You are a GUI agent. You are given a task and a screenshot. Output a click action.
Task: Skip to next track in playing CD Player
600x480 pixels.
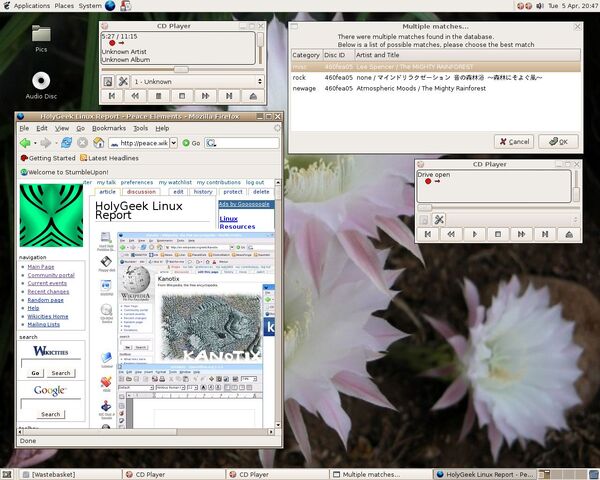pyautogui.click(x=229, y=96)
